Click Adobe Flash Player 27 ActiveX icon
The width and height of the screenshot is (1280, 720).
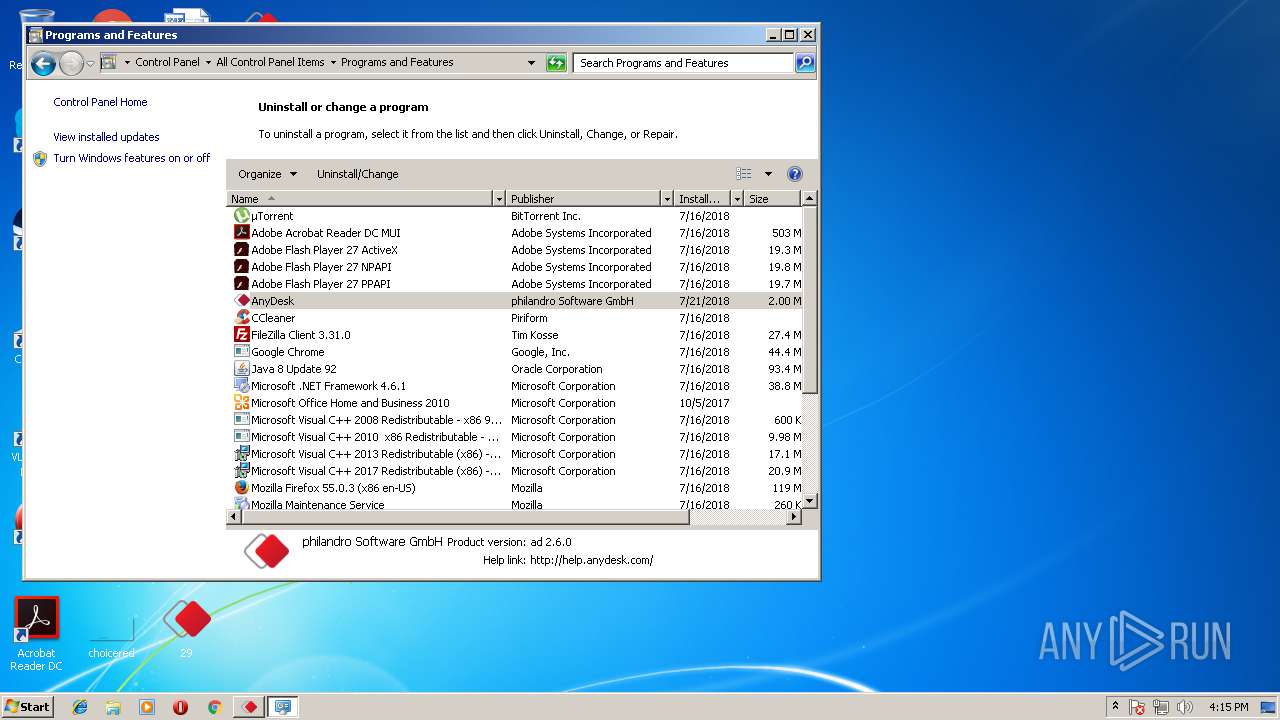pyautogui.click(x=241, y=250)
